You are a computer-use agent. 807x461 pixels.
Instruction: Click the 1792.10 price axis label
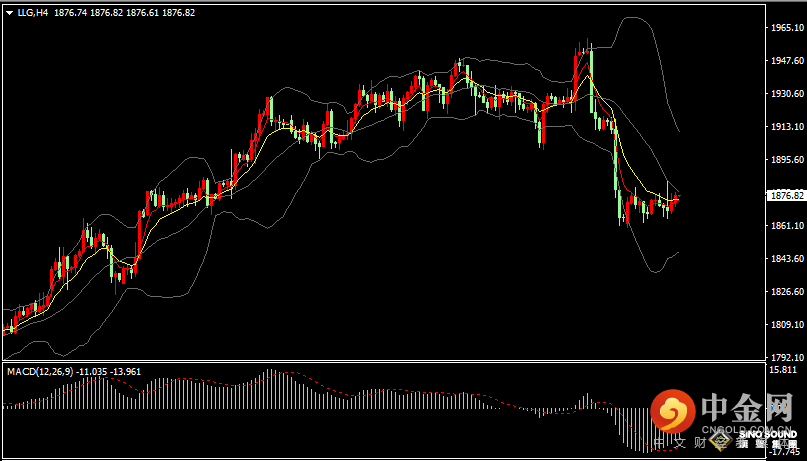coord(787,357)
